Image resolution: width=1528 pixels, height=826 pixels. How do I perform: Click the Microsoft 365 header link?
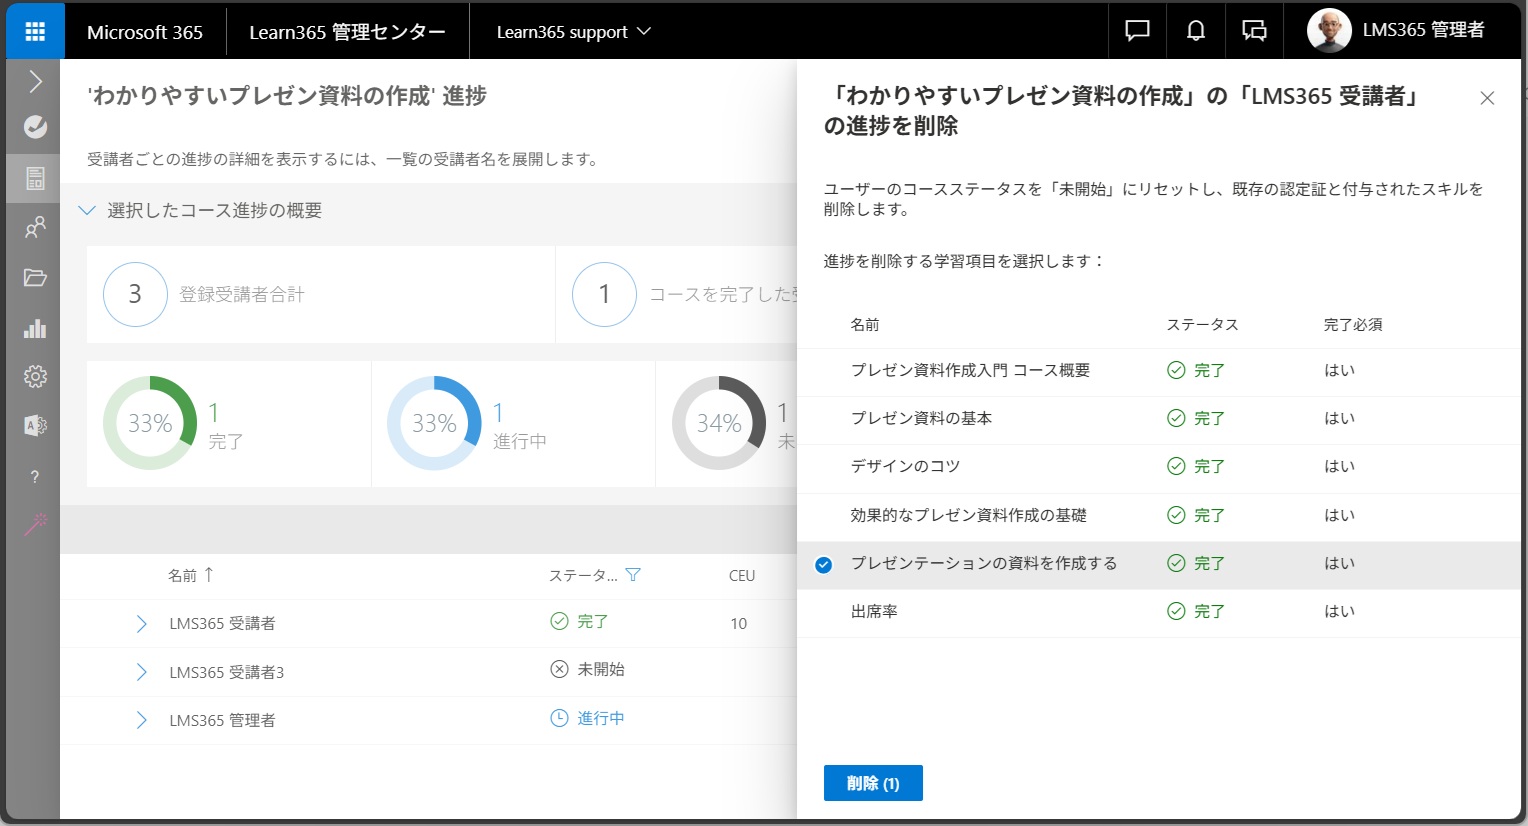tap(145, 32)
